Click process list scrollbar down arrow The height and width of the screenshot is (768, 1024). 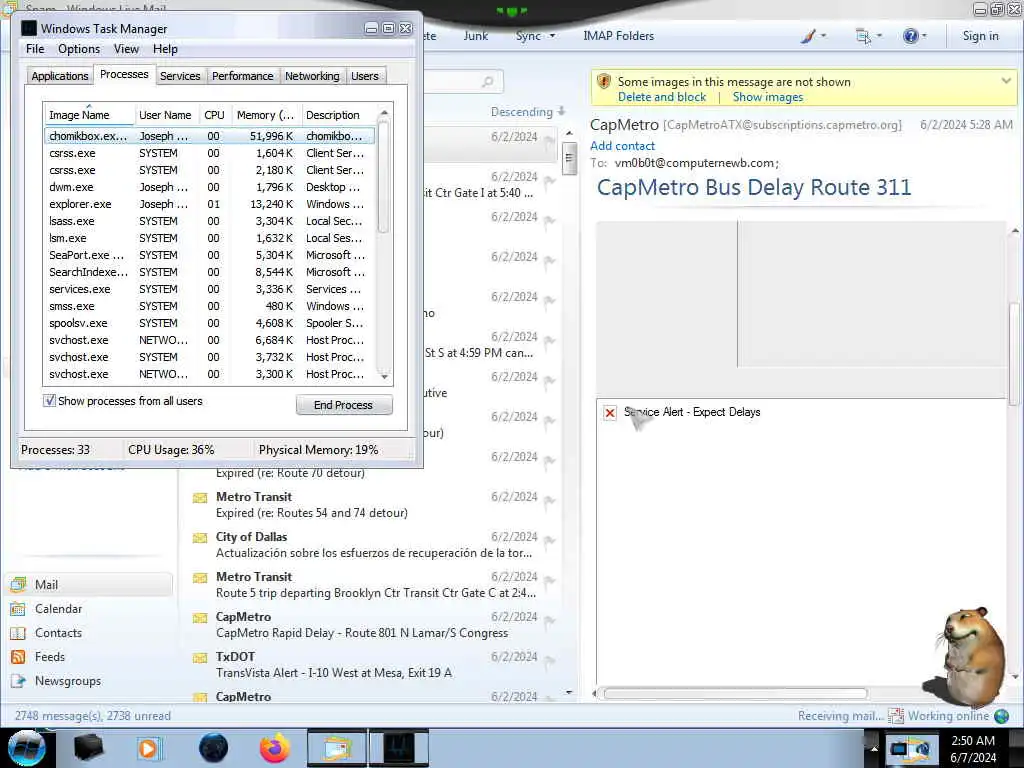[384, 377]
